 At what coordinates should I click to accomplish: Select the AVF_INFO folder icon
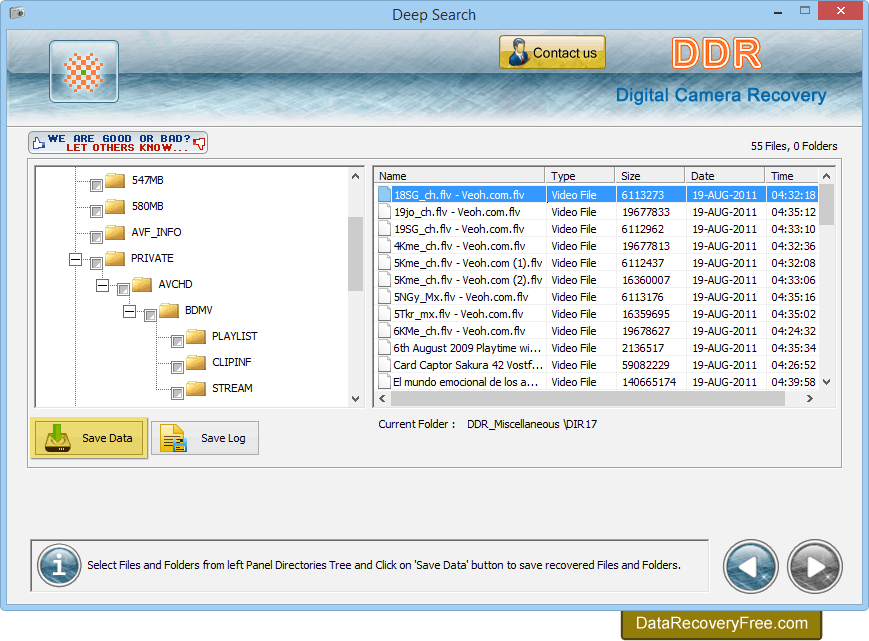115,232
